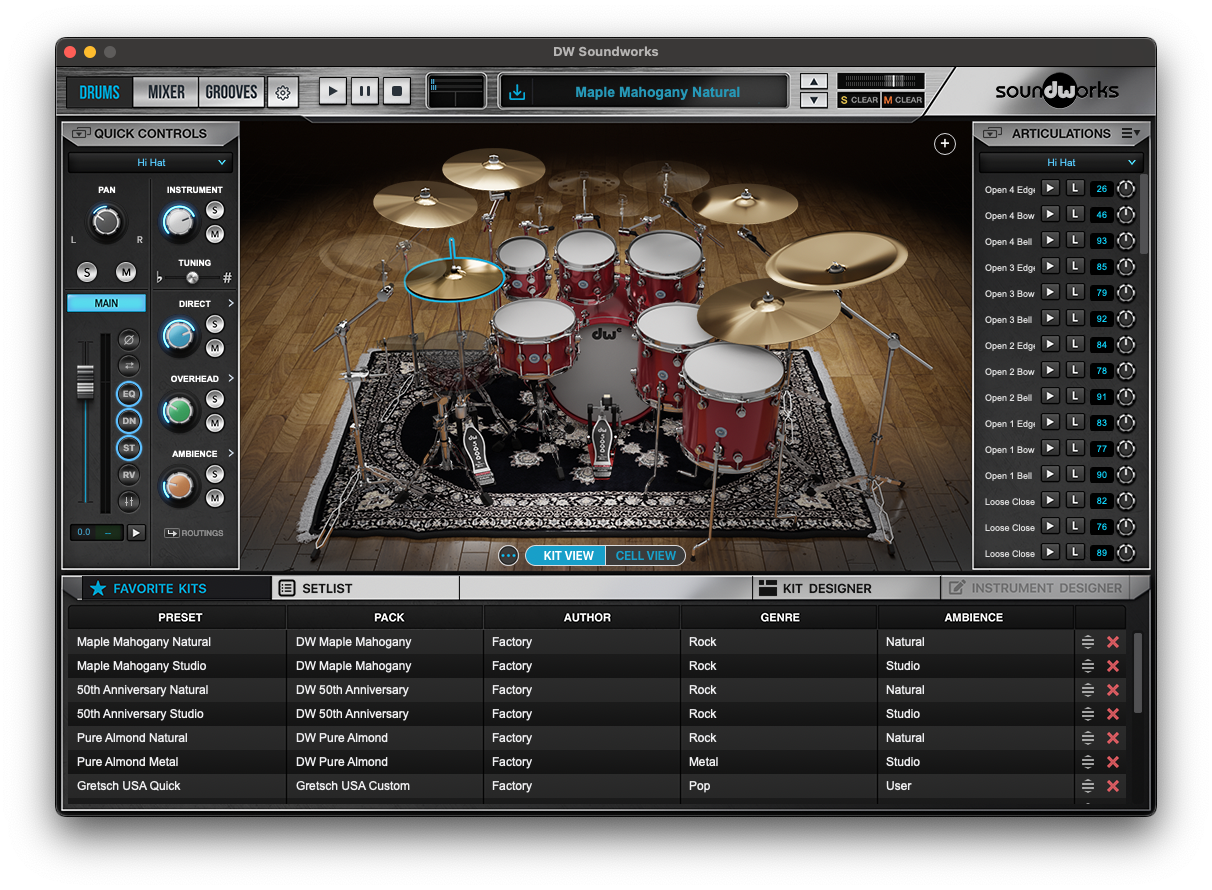The height and width of the screenshot is (890, 1212).
Task: Open the Articulations instrument dropdown
Action: tap(1060, 162)
